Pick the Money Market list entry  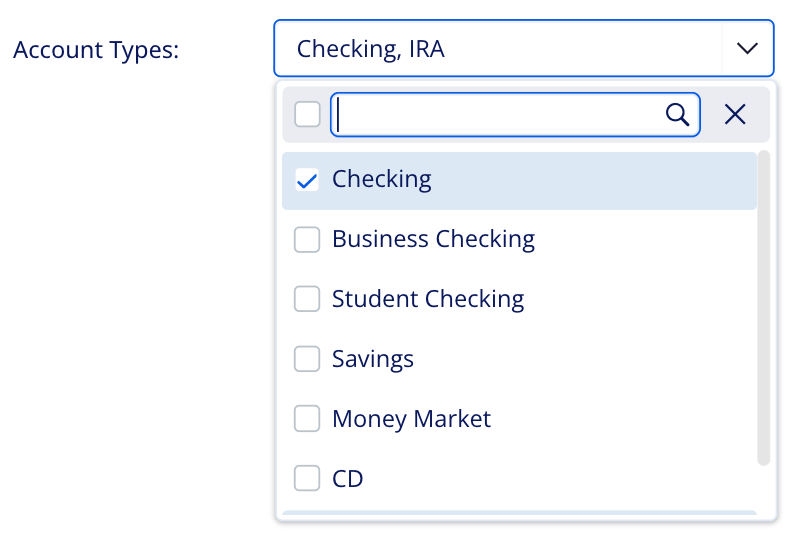[x=411, y=419]
